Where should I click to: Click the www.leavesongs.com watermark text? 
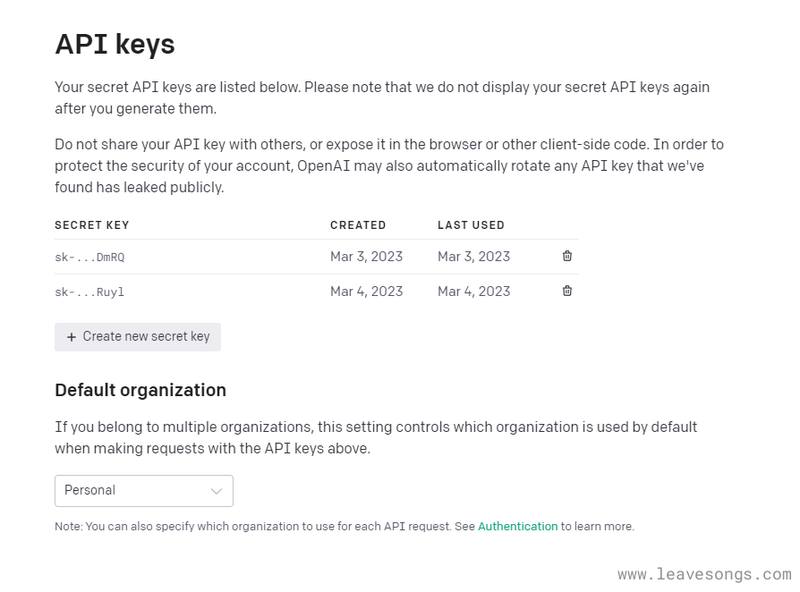[704, 574]
